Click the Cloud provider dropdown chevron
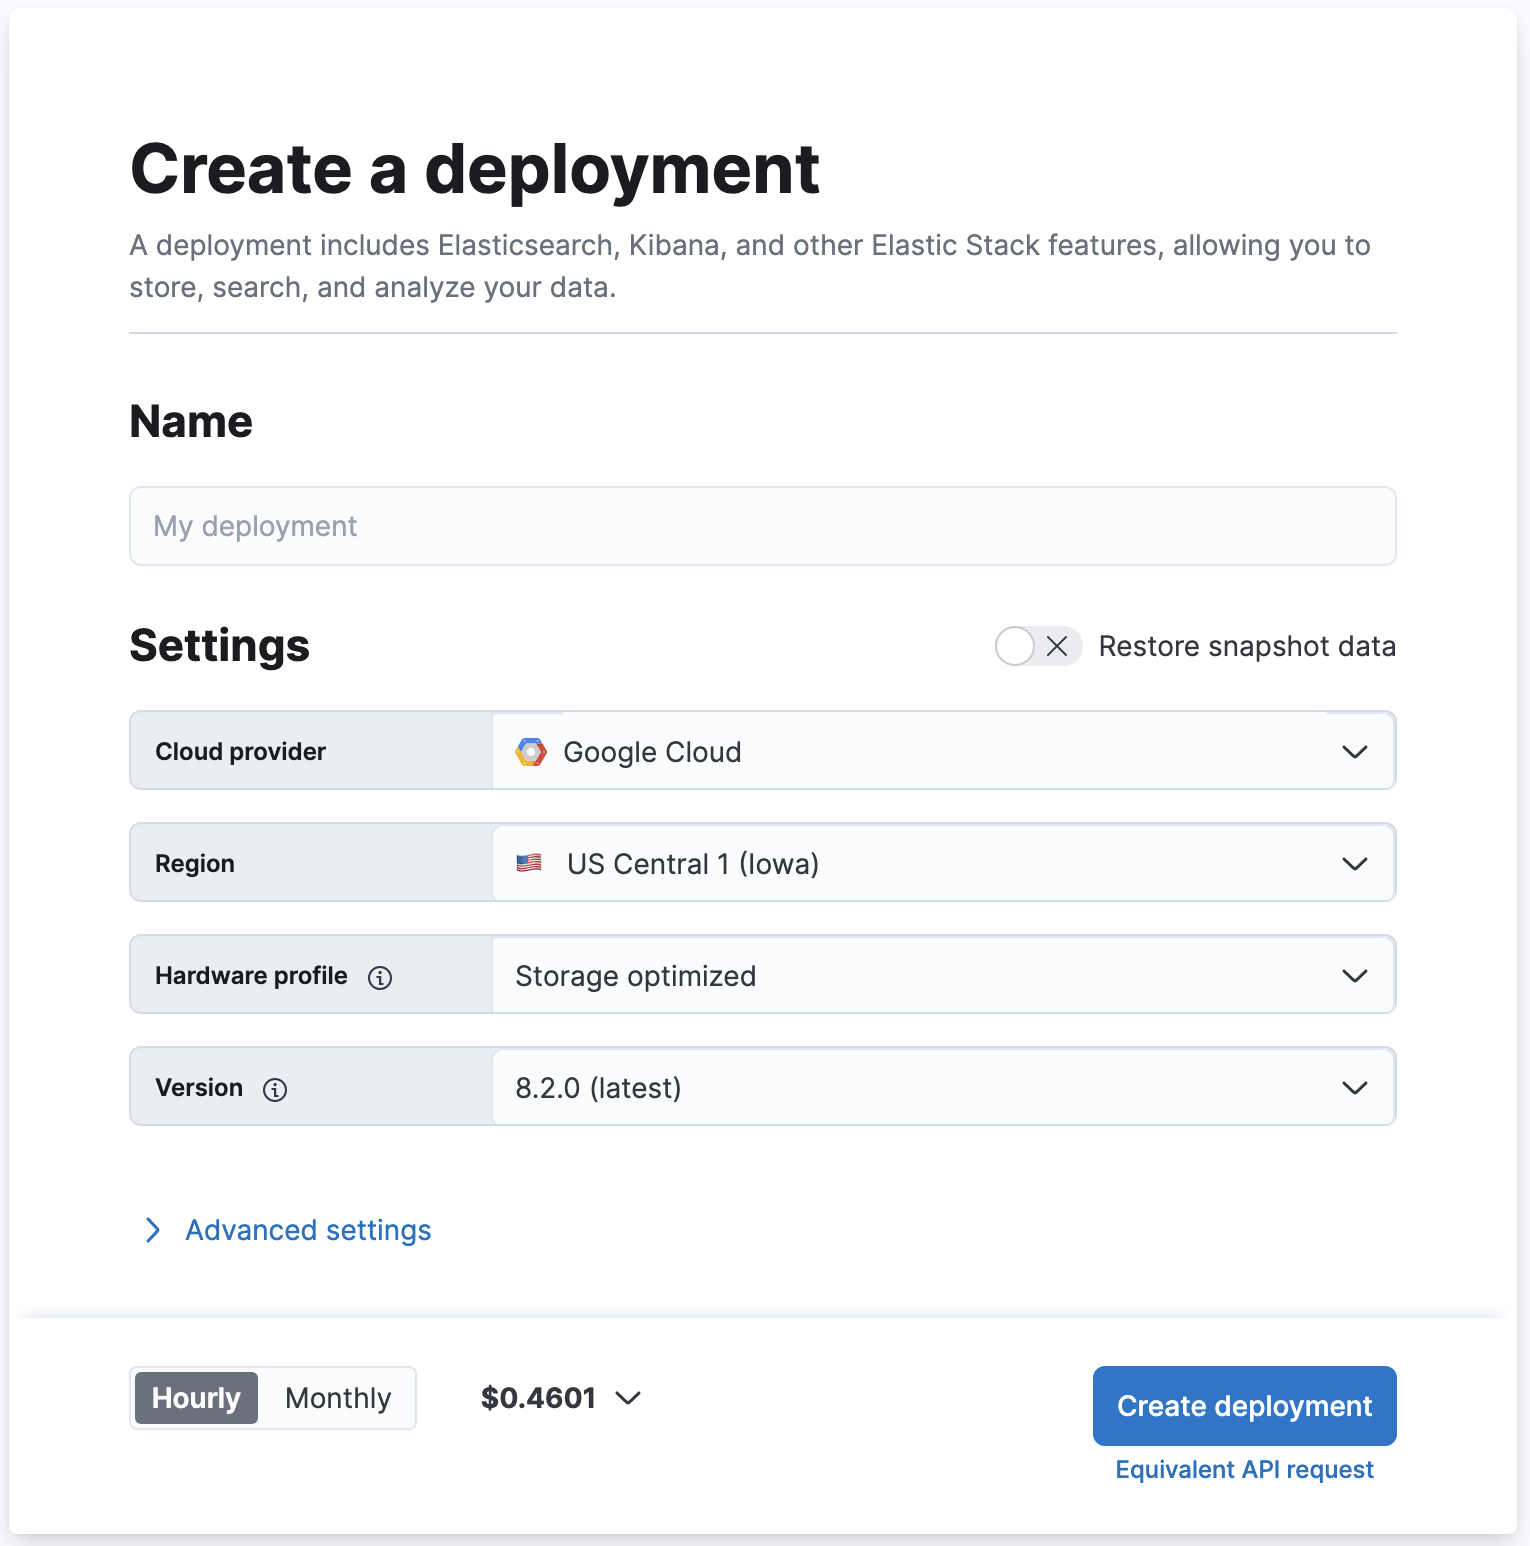1530x1546 pixels. click(x=1356, y=751)
